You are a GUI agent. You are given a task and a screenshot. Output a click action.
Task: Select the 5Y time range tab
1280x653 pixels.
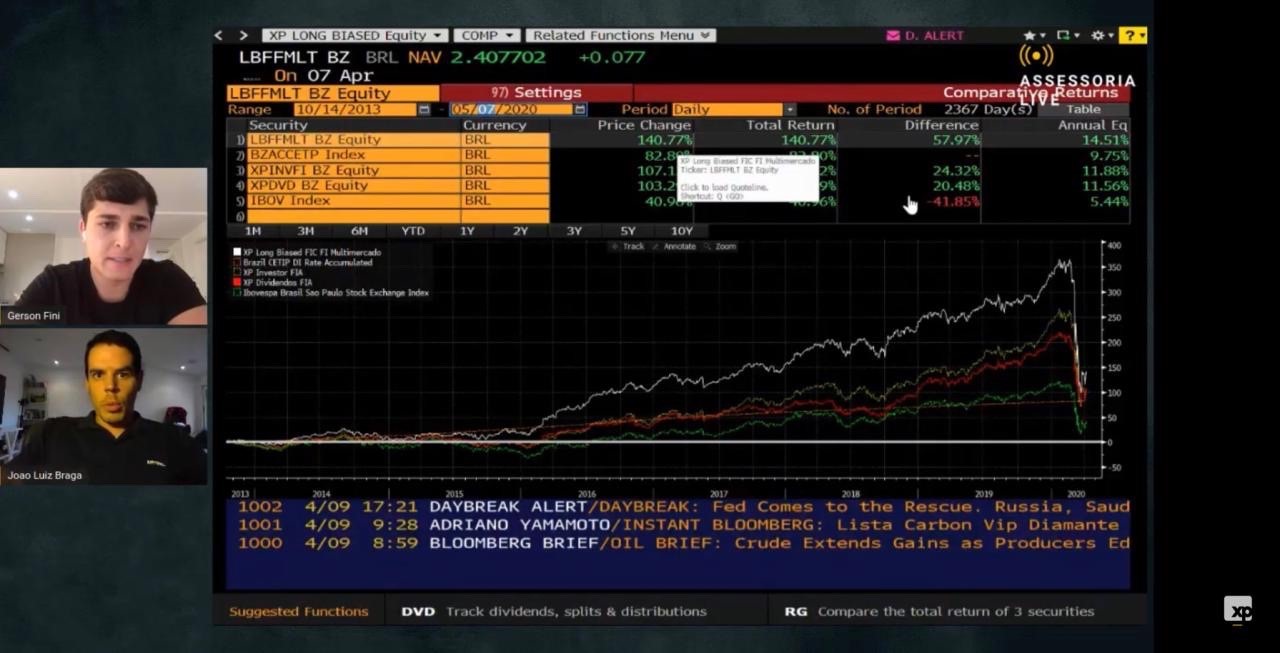(627, 231)
